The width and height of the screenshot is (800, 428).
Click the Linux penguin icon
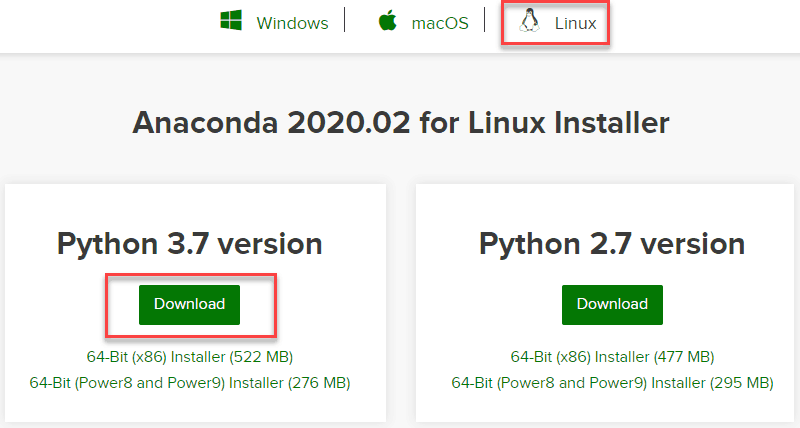click(x=530, y=21)
